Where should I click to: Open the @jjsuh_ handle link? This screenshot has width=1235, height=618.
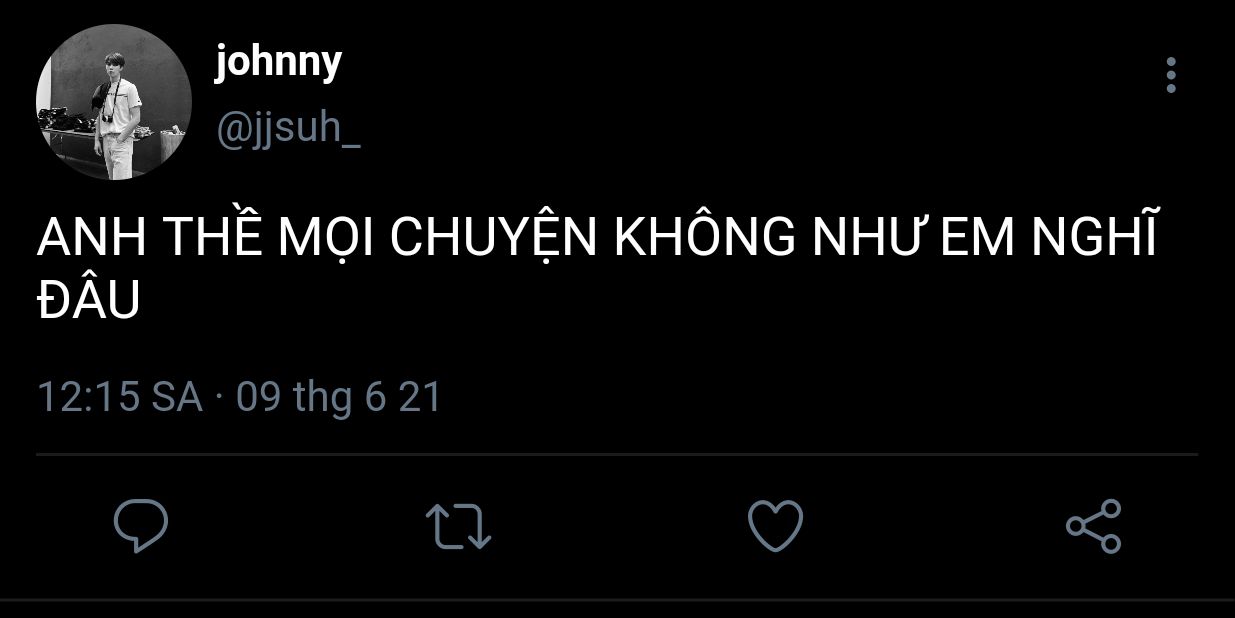click(x=288, y=129)
